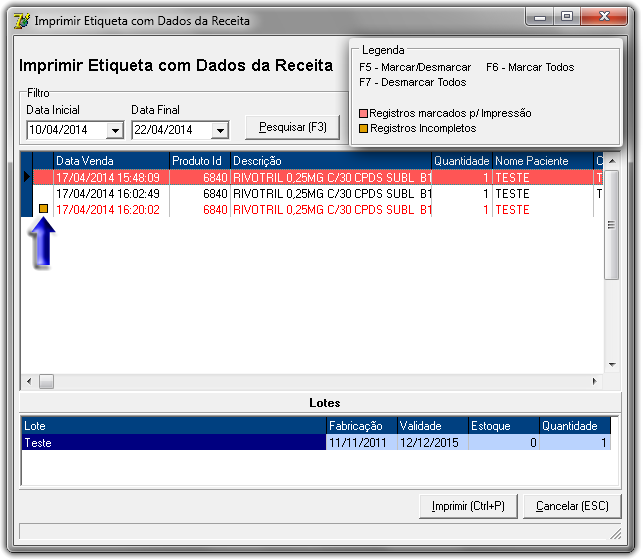Minimize the Imprimir Etiqueta window
The height and width of the screenshot is (559, 643).
tap(540, 17)
